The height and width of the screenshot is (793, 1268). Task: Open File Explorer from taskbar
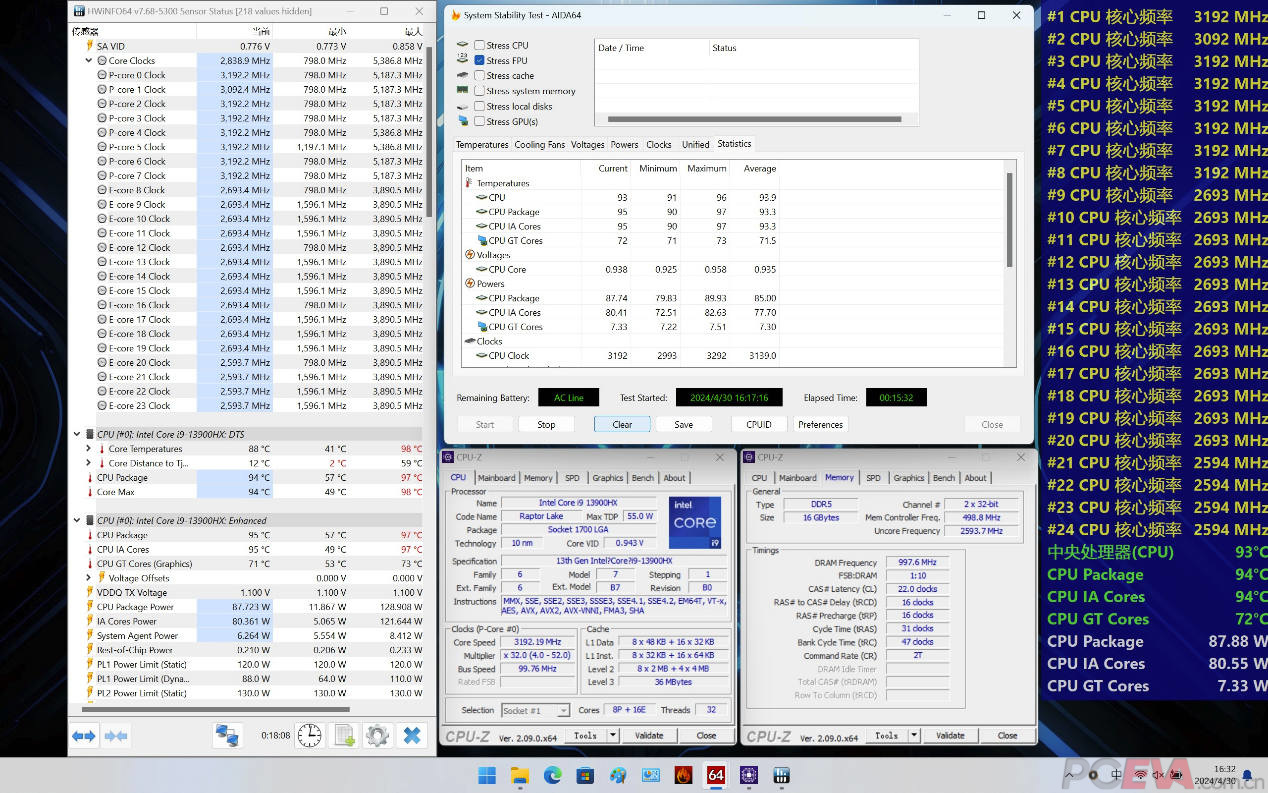pos(520,775)
